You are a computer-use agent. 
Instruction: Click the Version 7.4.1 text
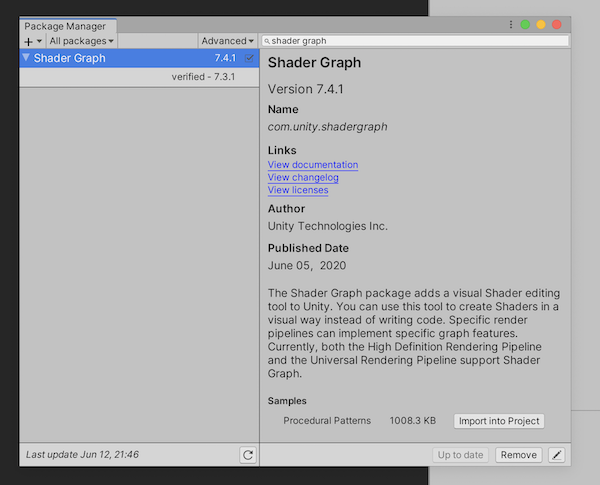[306, 89]
